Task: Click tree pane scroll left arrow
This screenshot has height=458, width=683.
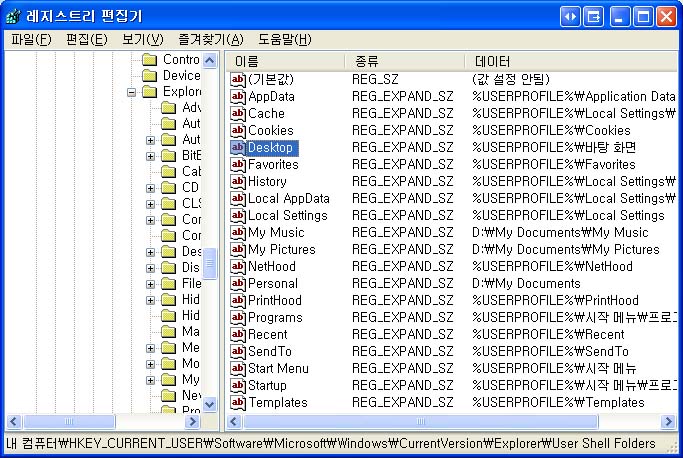Action: point(14,421)
